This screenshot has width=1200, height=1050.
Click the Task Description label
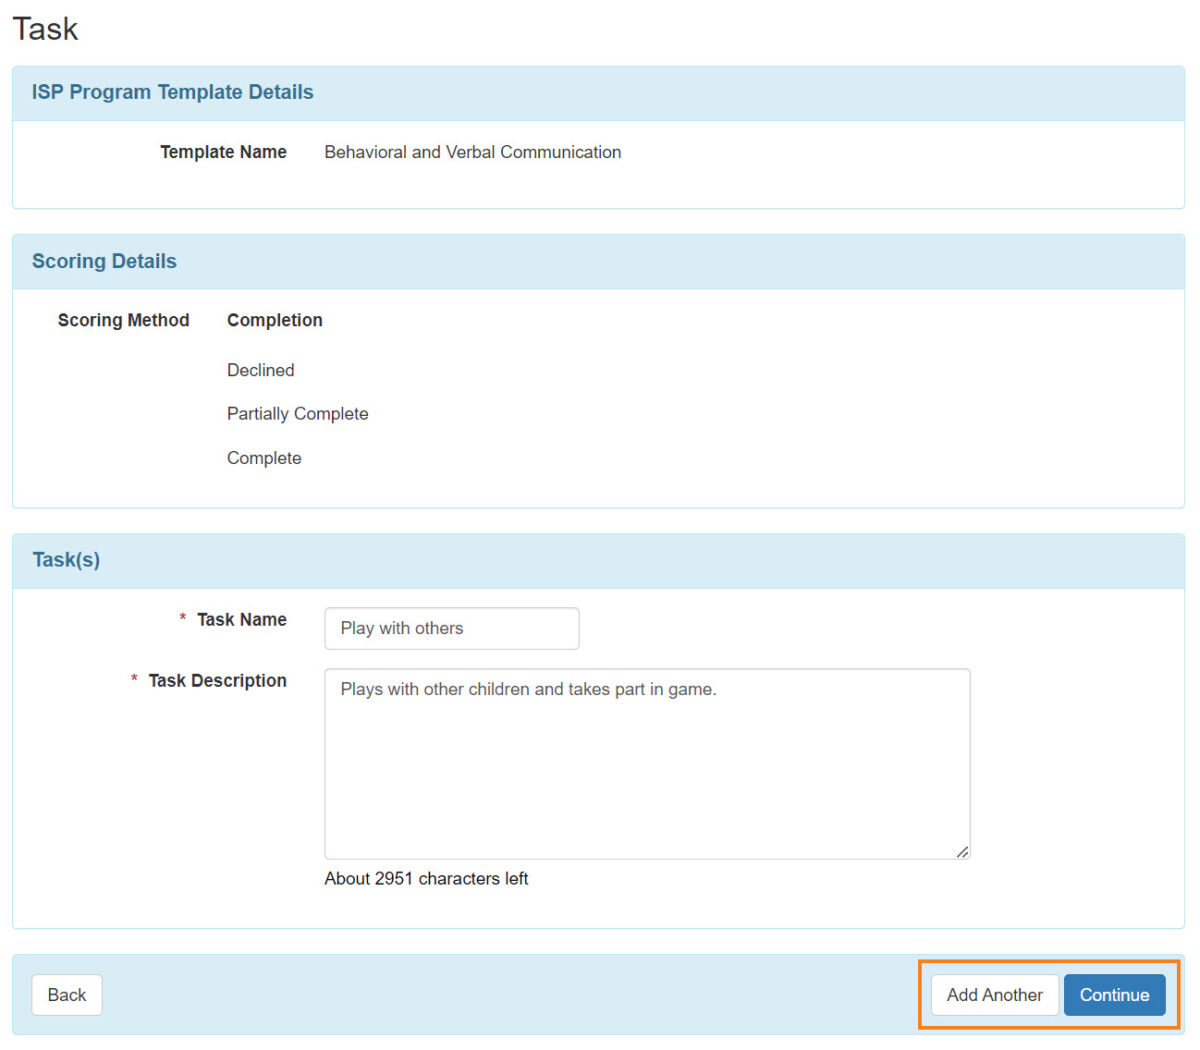click(217, 680)
